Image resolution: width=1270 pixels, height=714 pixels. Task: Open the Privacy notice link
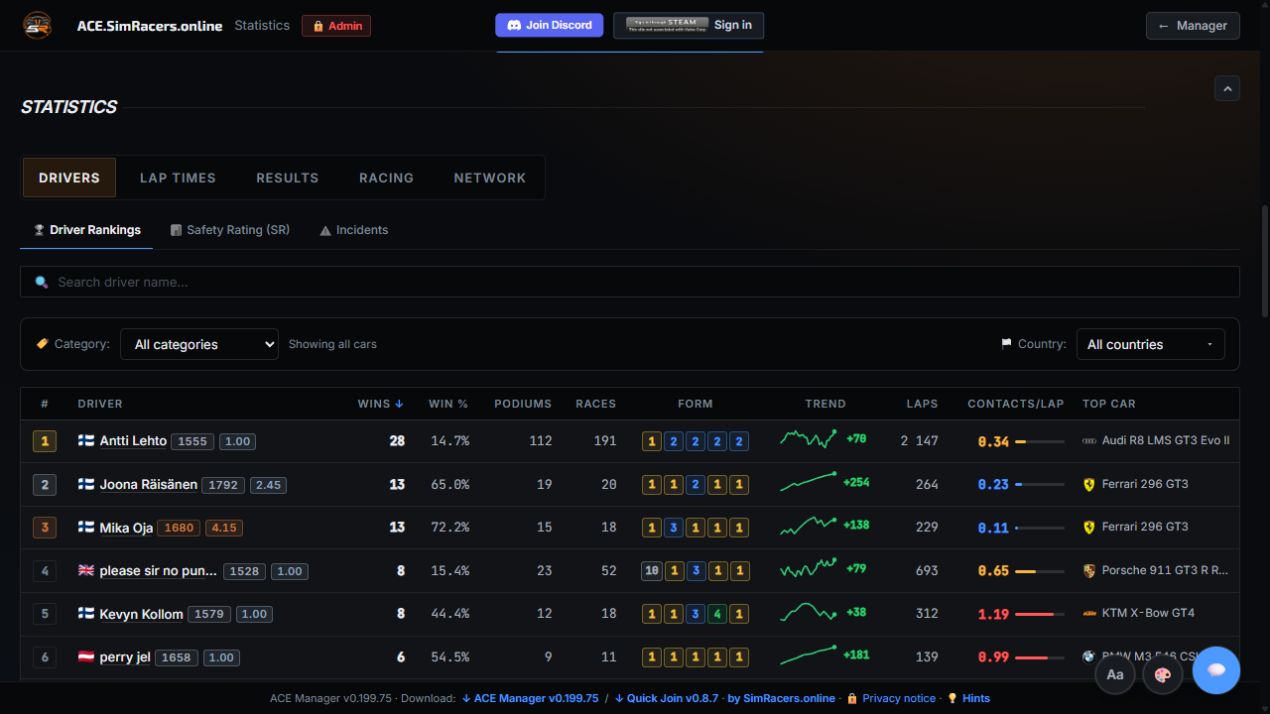[x=891, y=698]
